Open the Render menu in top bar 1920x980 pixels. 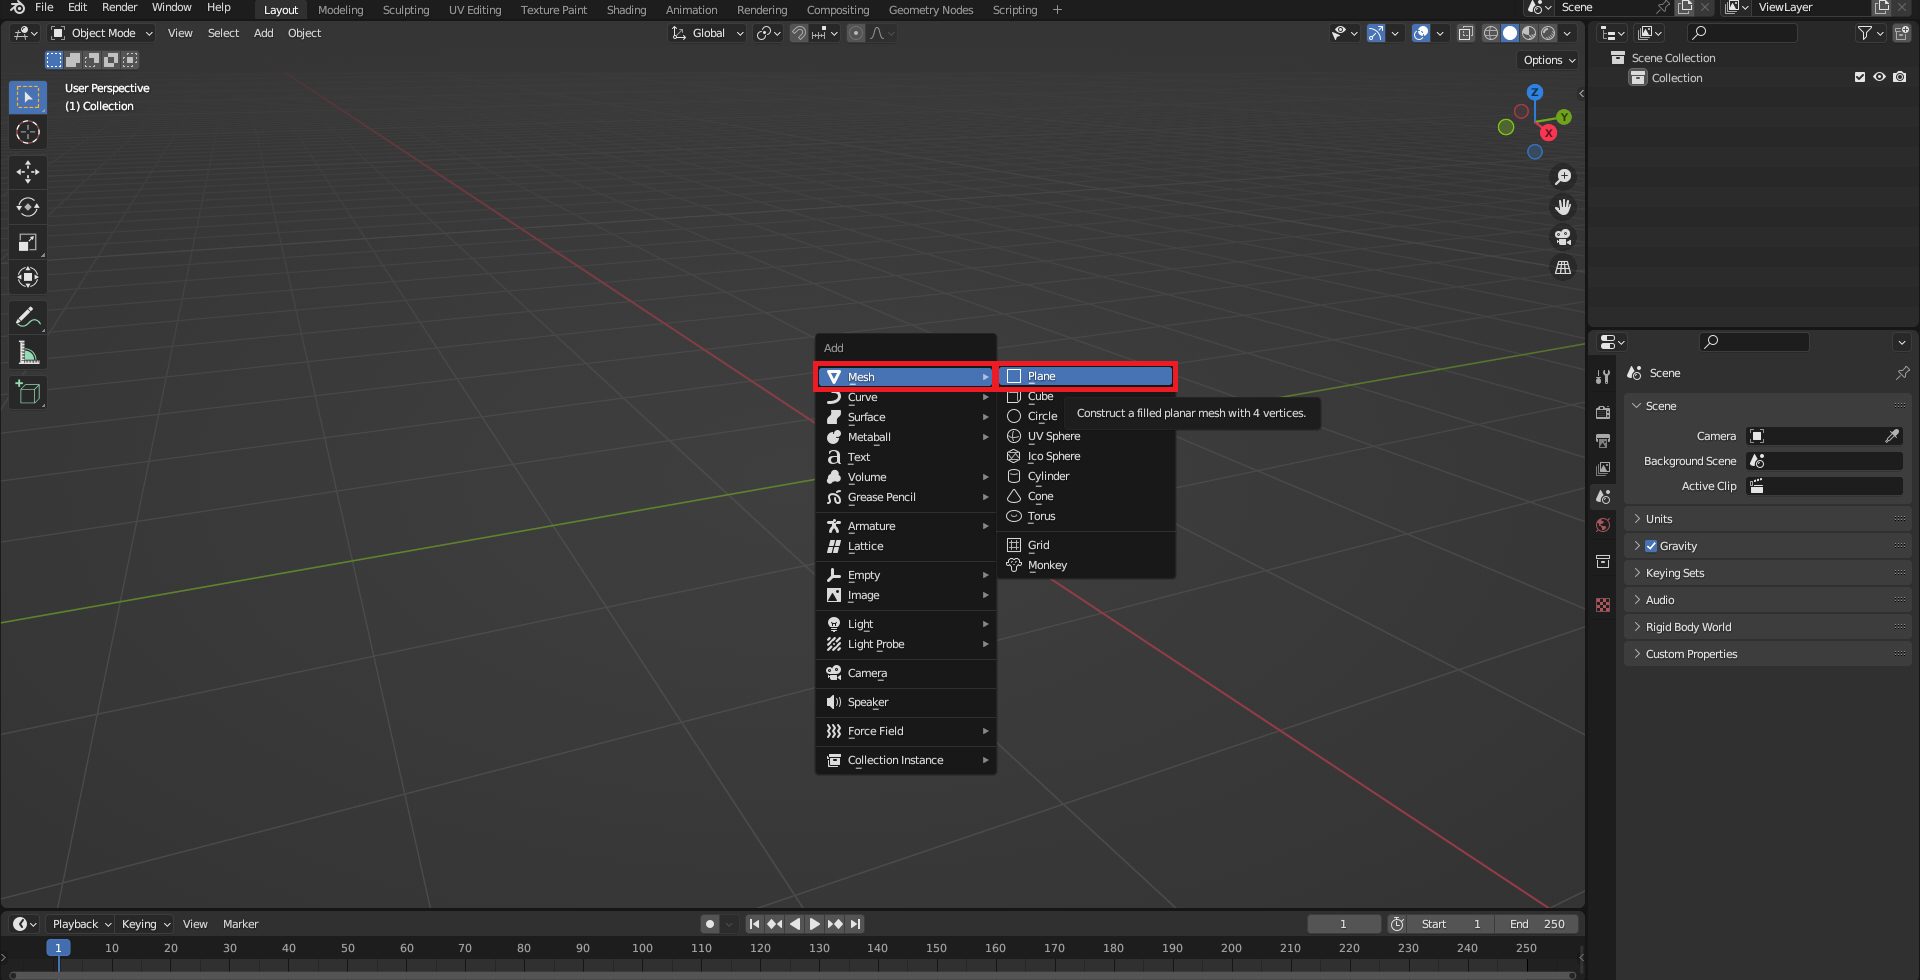click(x=119, y=7)
